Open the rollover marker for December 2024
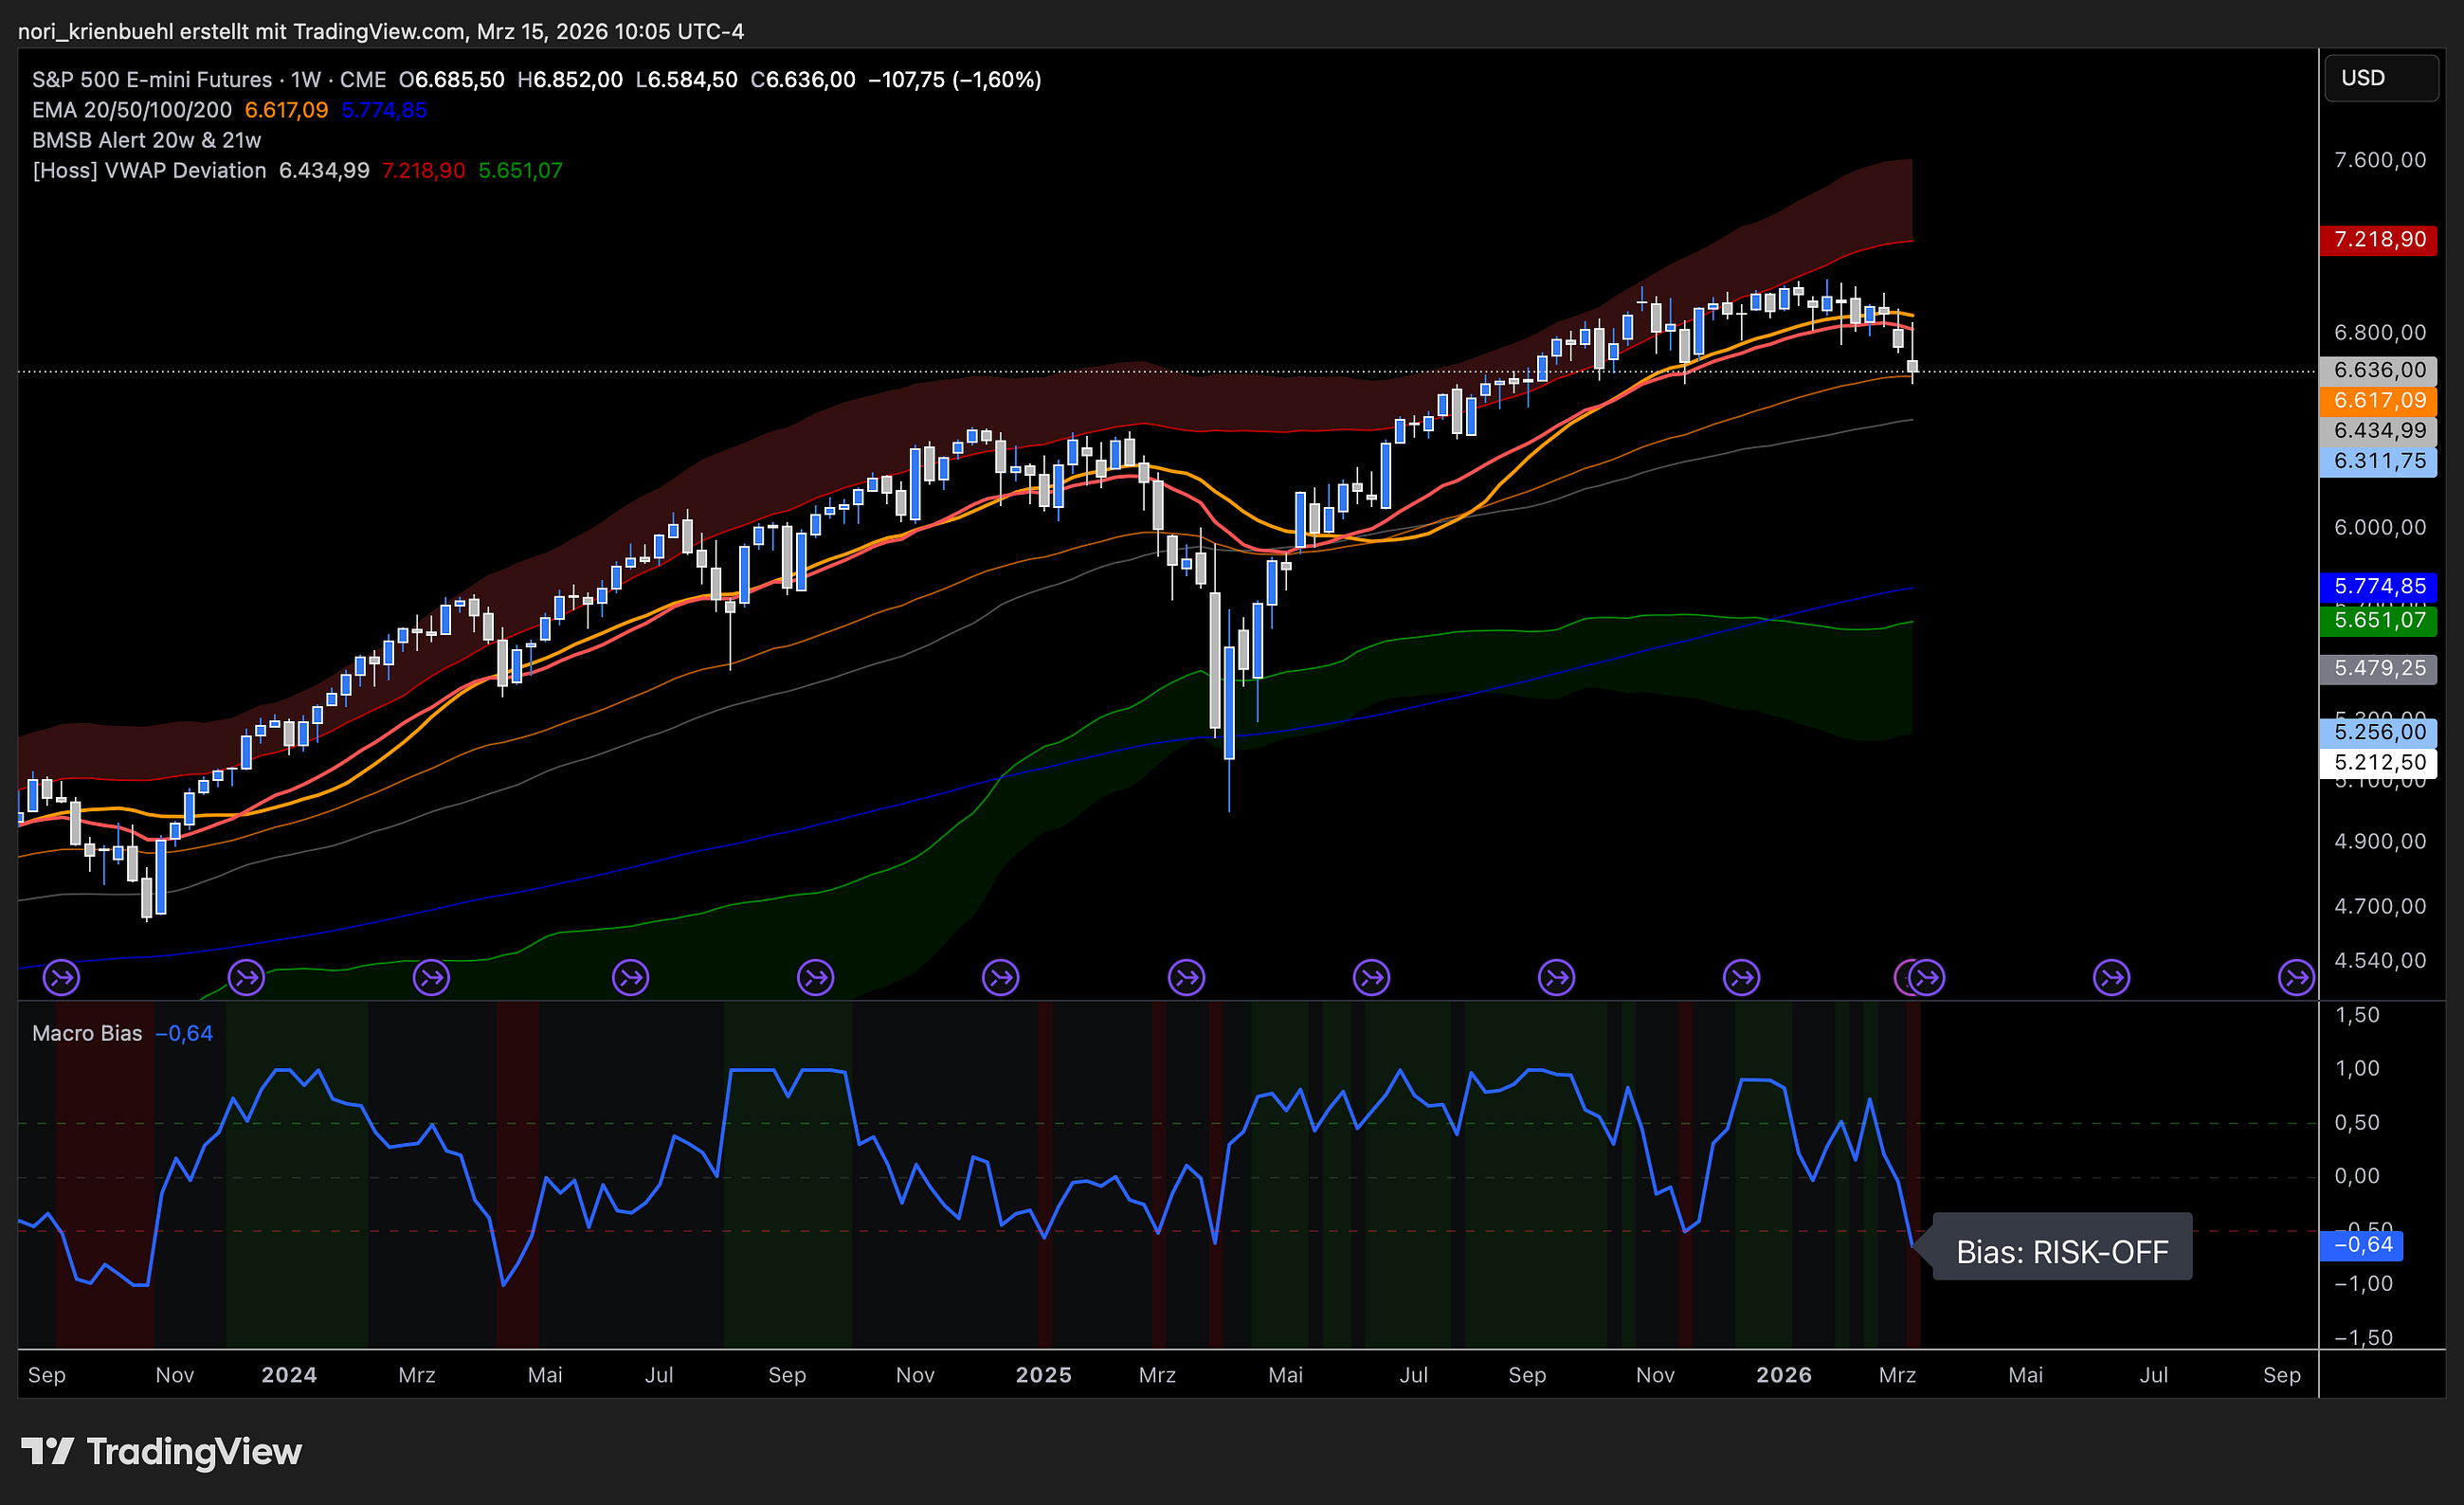Screen dimensions: 2464x1505 coord(1000,977)
